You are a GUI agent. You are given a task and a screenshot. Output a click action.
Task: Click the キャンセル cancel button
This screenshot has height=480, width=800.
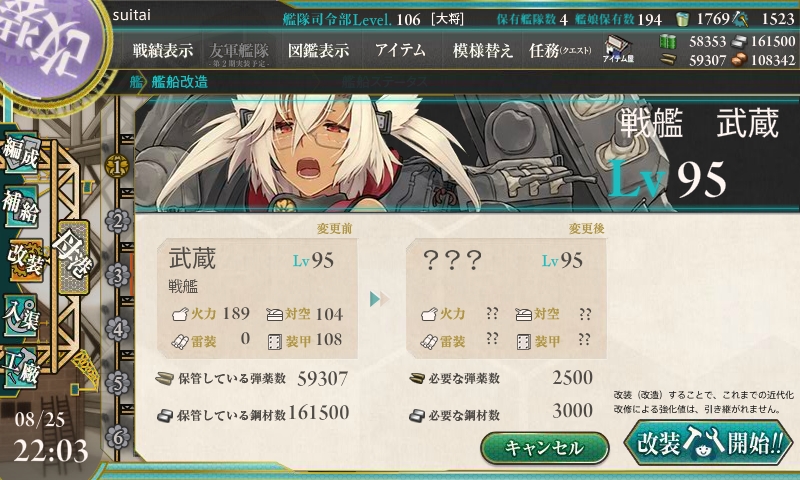pos(545,448)
